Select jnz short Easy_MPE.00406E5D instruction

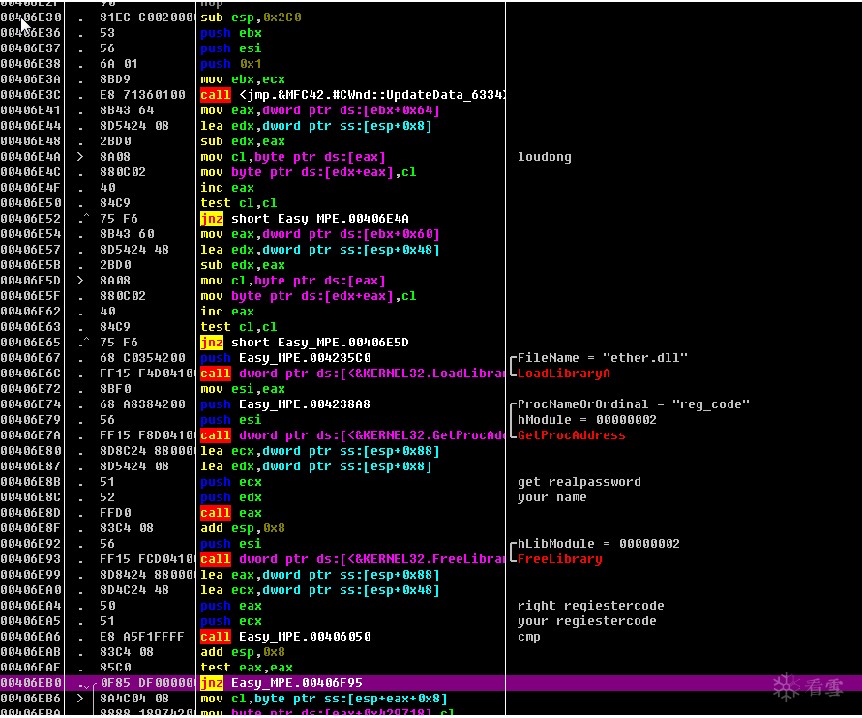coord(304,343)
